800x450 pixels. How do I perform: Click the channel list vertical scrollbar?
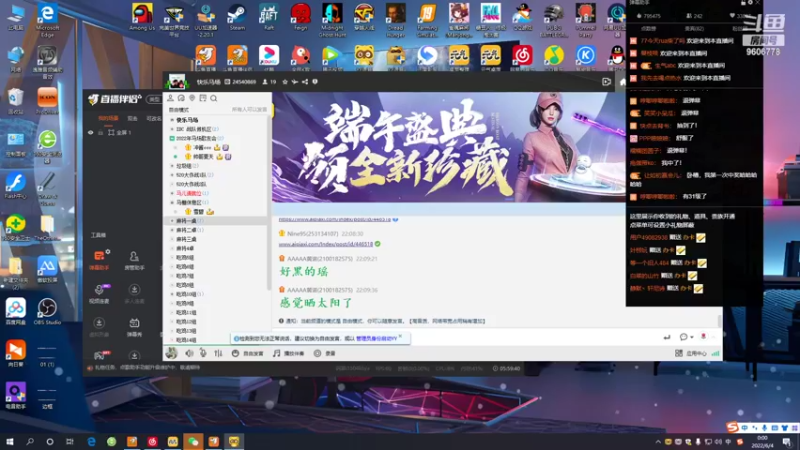coord(268,204)
